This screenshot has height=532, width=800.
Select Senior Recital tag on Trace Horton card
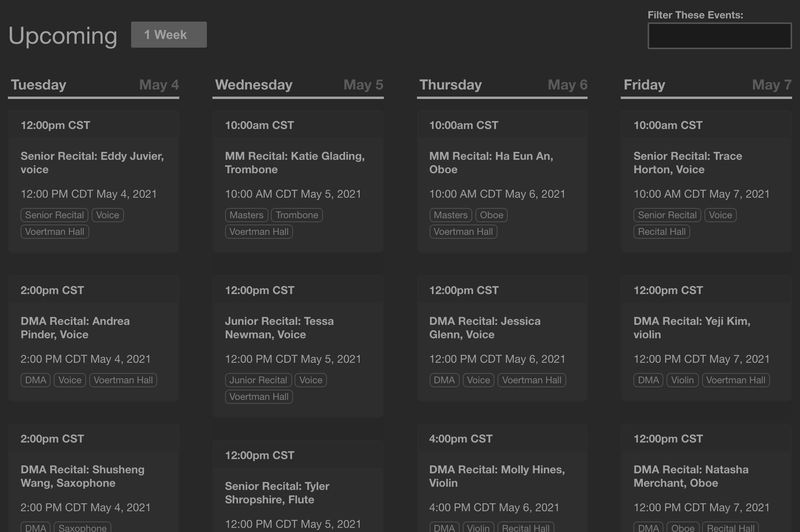[667, 215]
